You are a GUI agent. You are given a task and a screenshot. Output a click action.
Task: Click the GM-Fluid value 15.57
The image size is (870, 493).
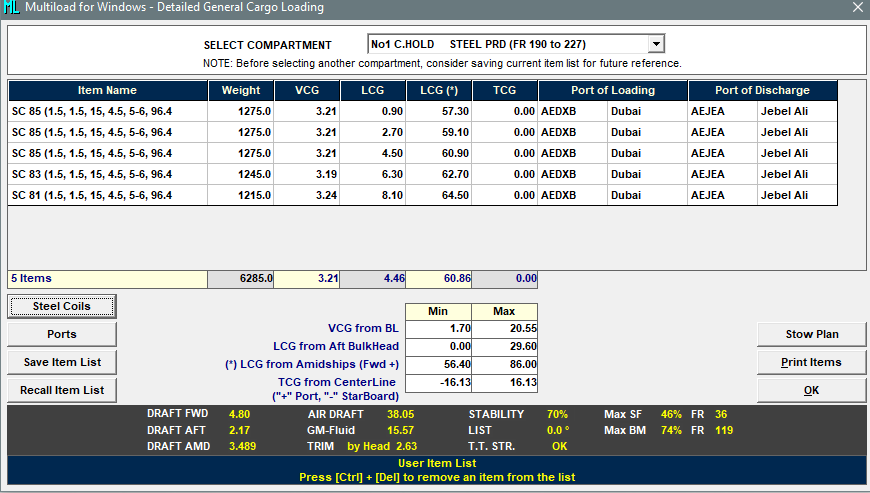click(401, 430)
